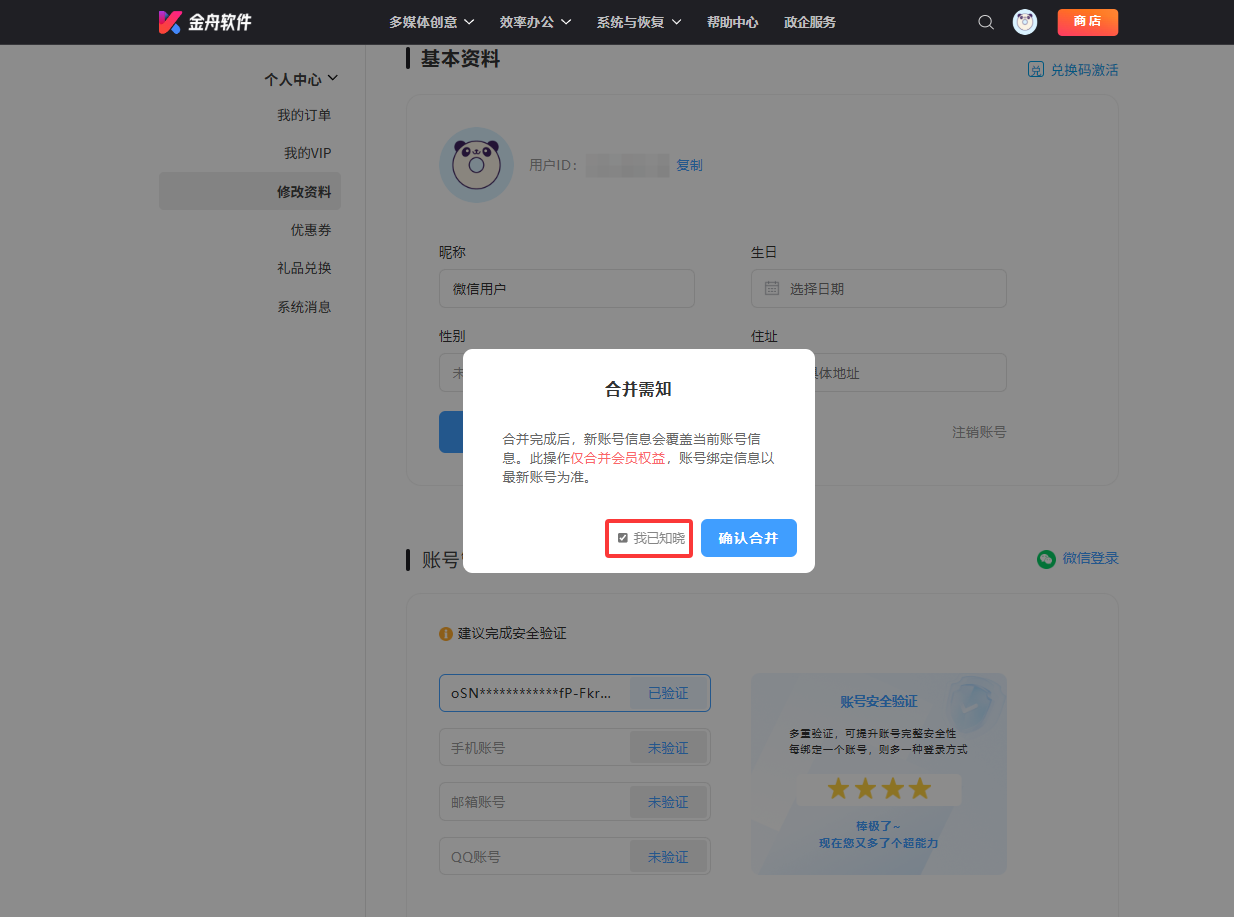Click the green WeChat login icon
This screenshot has width=1234, height=917.
tap(1046, 559)
